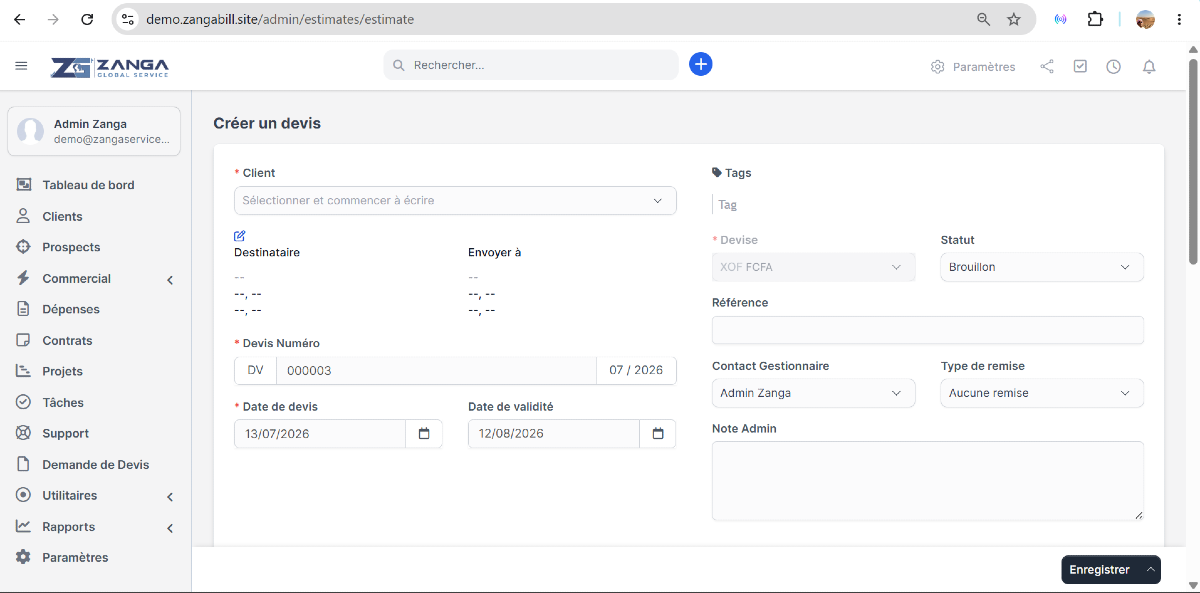This screenshot has height=593, width=1200.
Task: Open the Contact Gestionnaire dropdown
Action: tap(813, 393)
